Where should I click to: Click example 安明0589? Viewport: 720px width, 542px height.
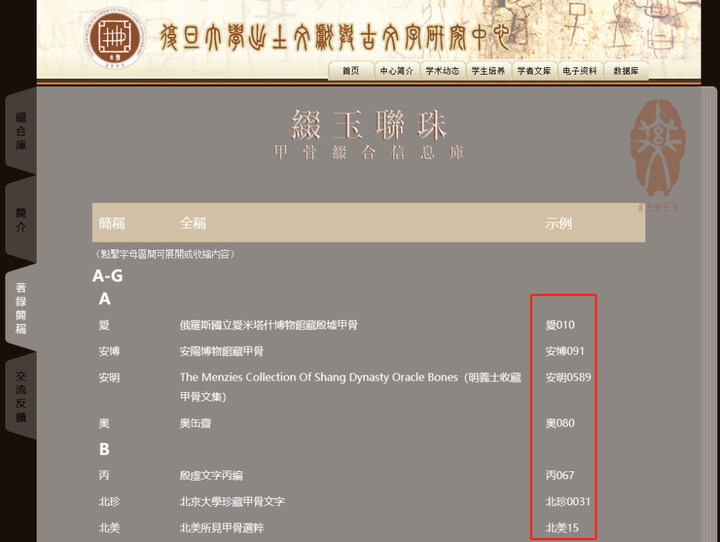[568, 378]
